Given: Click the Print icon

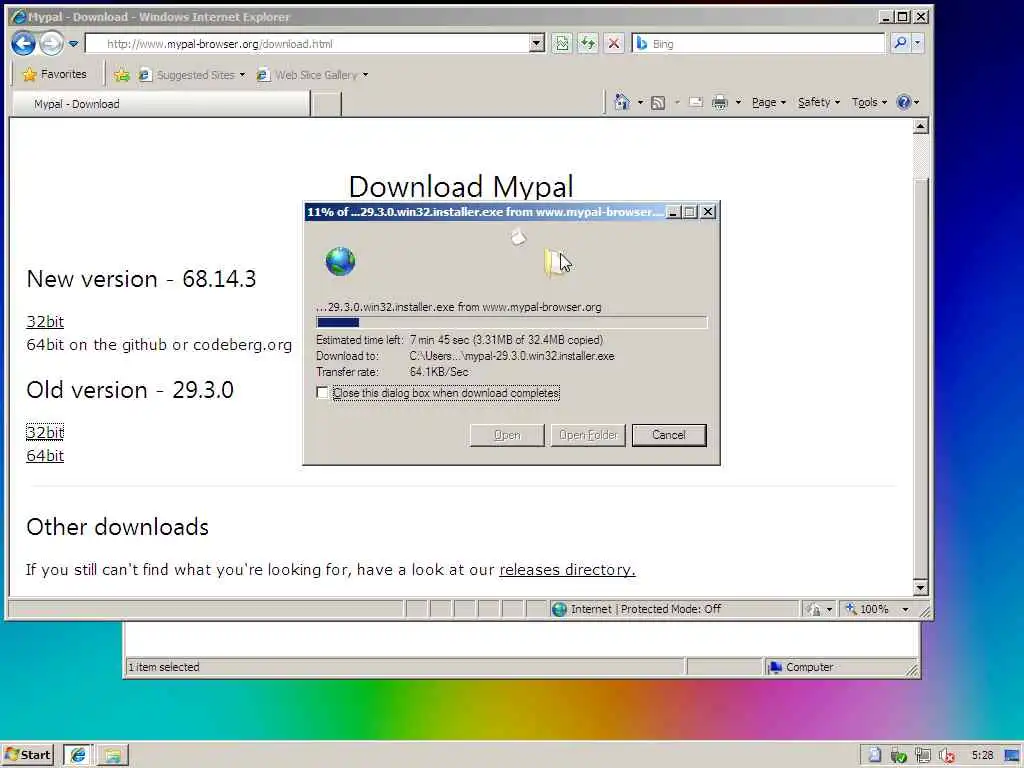Looking at the screenshot, I should point(720,103).
